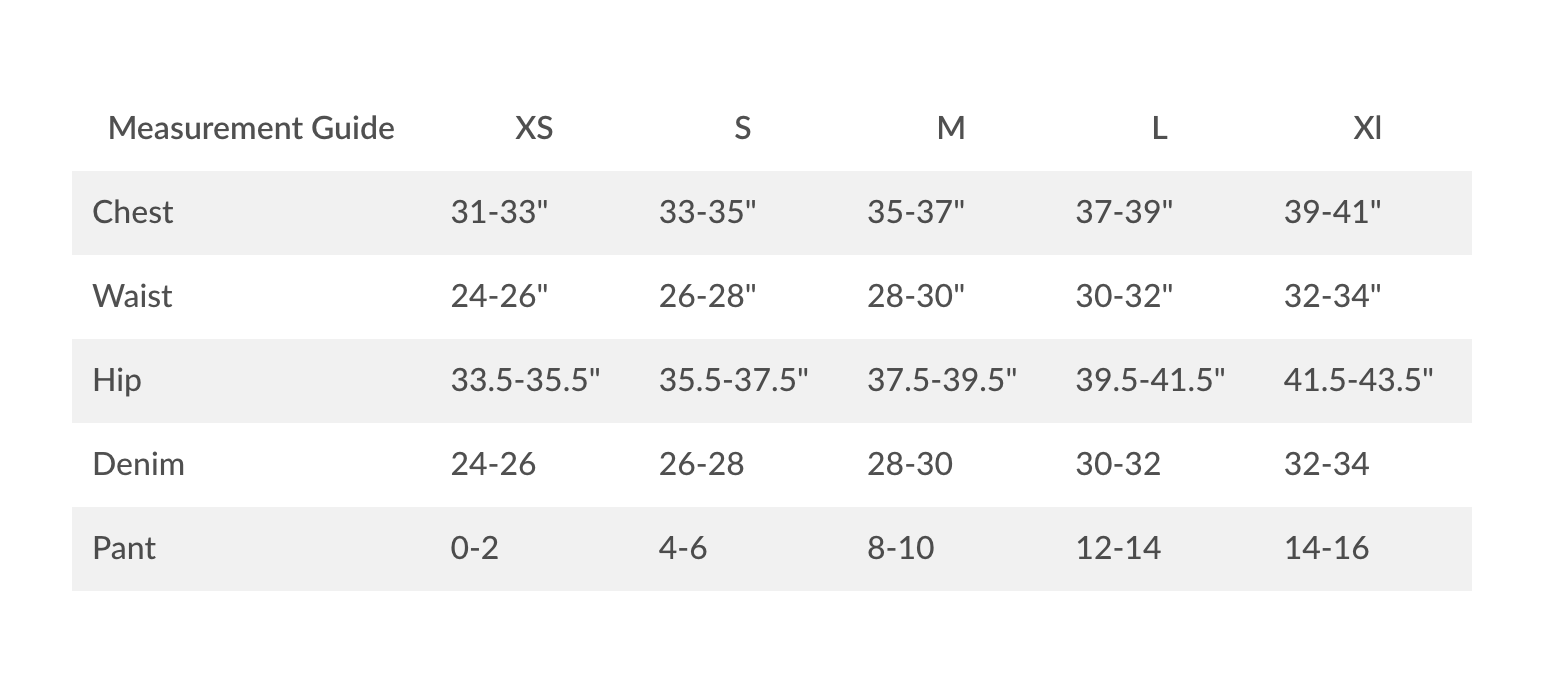Image resolution: width=1542 pixels, height=680 pixels.
Task: Select the Hip row label
Action: click(117, 380)
